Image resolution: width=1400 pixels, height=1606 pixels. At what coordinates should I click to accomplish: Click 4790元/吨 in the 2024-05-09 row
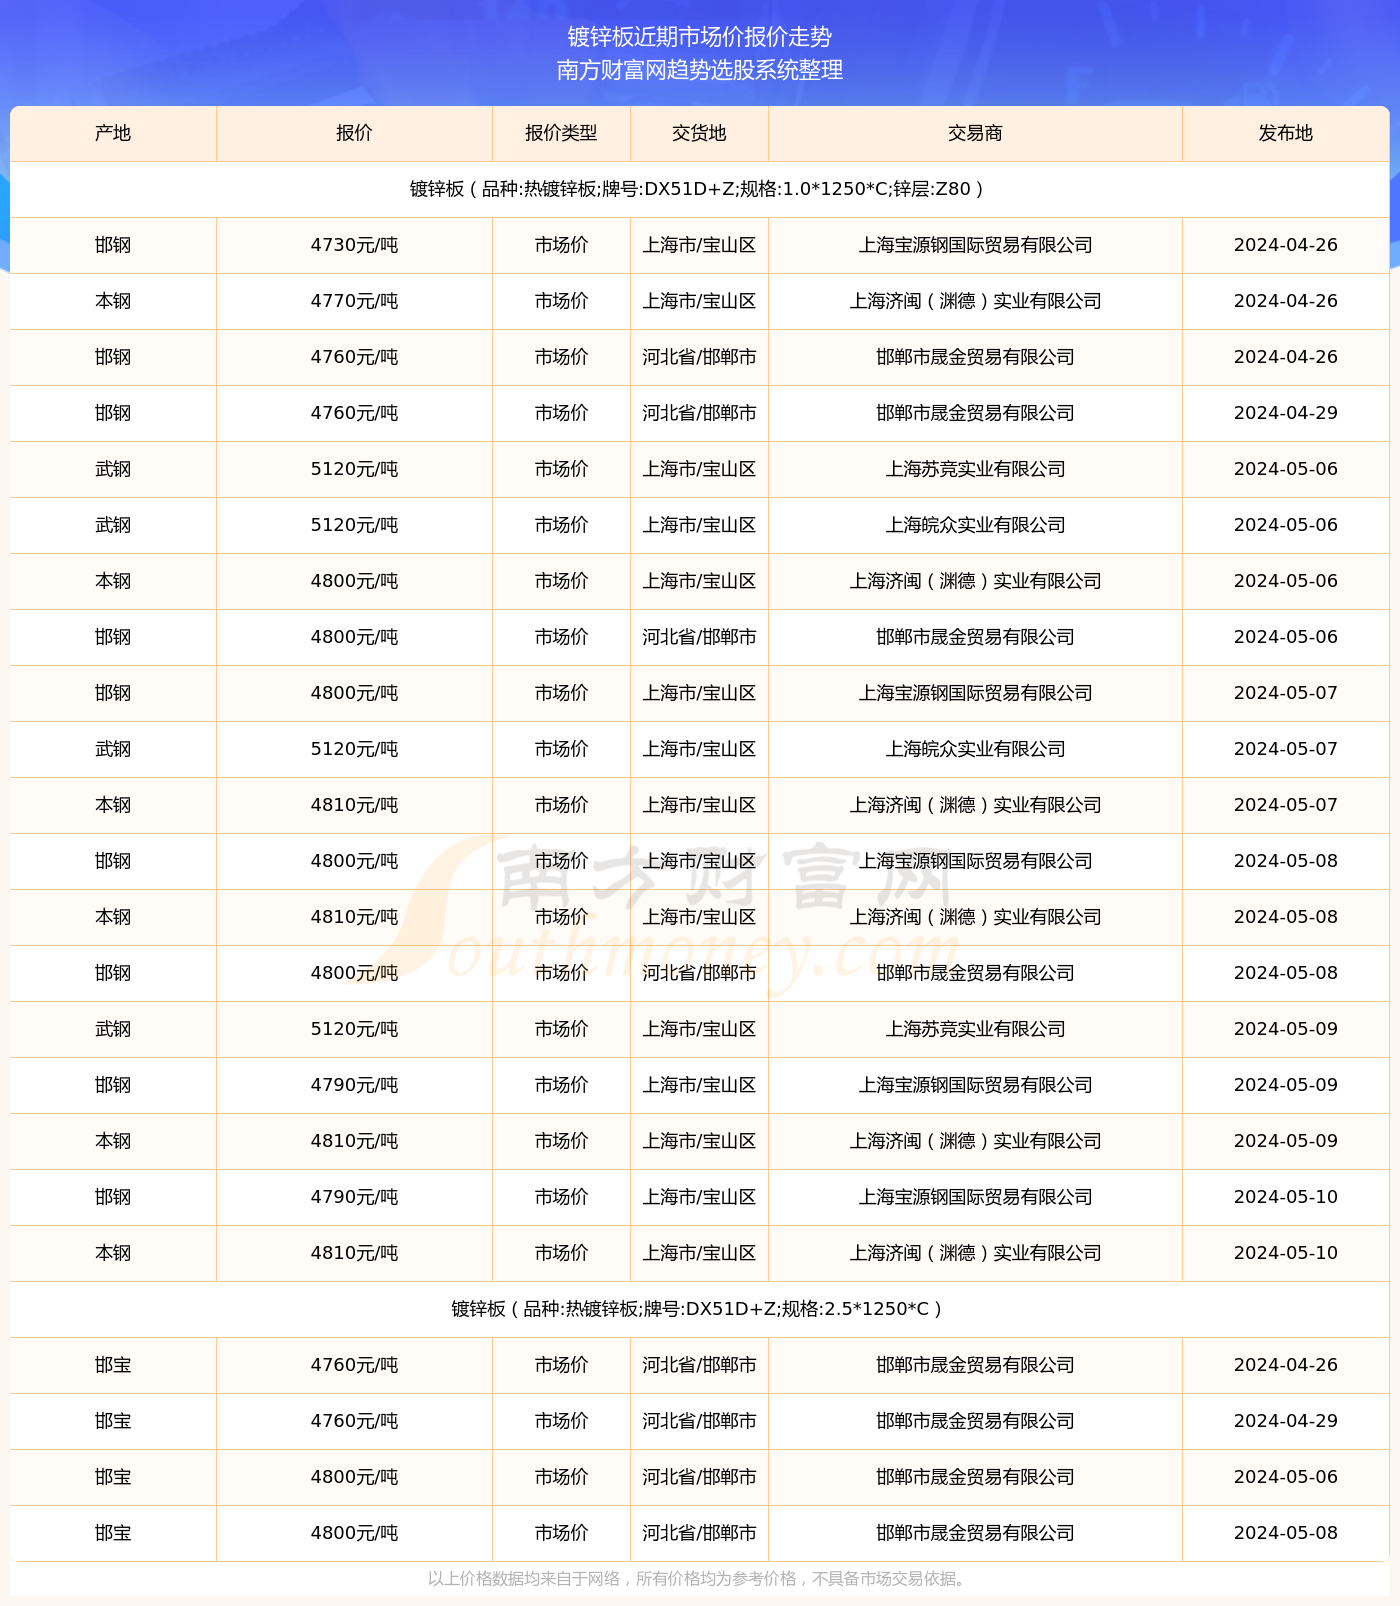click(354, 1085)
